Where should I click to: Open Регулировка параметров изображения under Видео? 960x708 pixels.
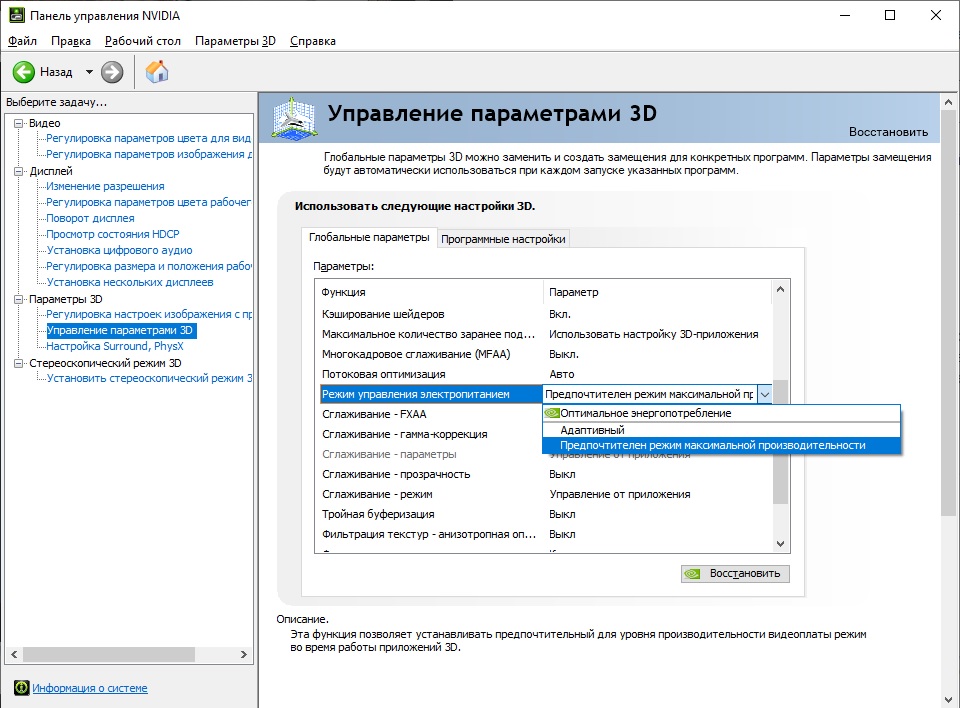[149, 154]
